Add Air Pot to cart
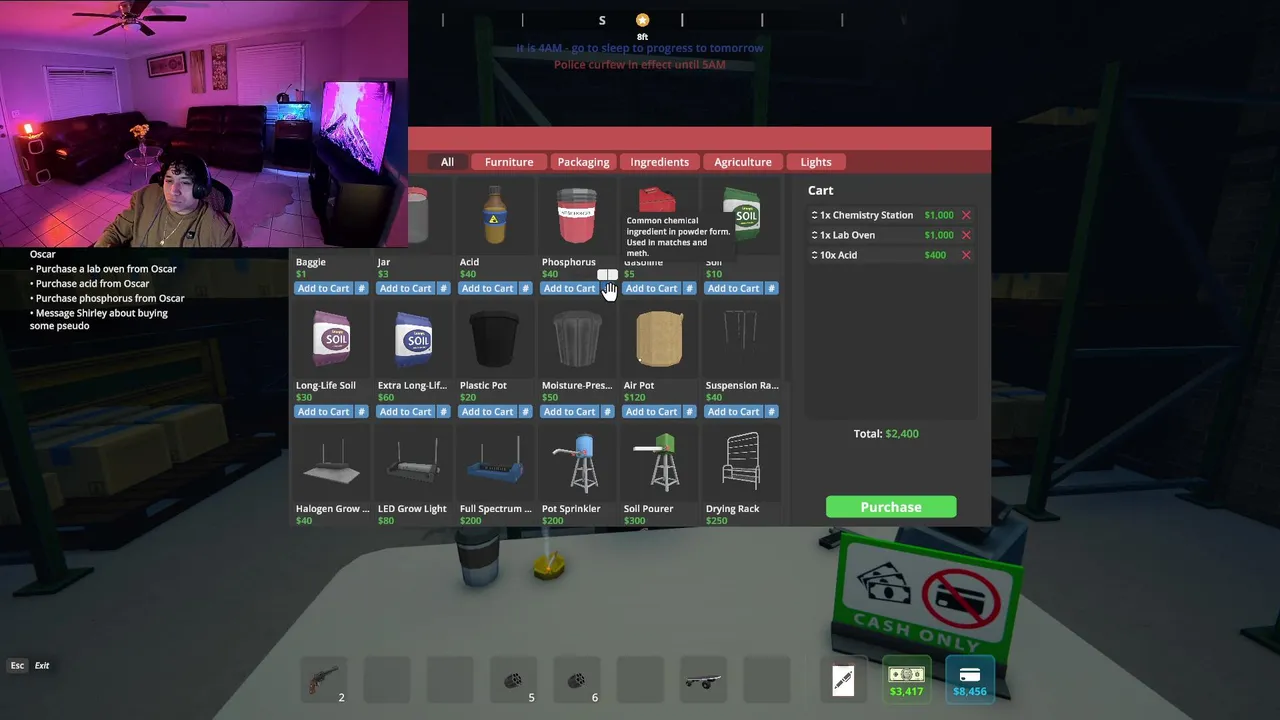The height and width of the screenshot is (720, 1280). tap(652, 411)
